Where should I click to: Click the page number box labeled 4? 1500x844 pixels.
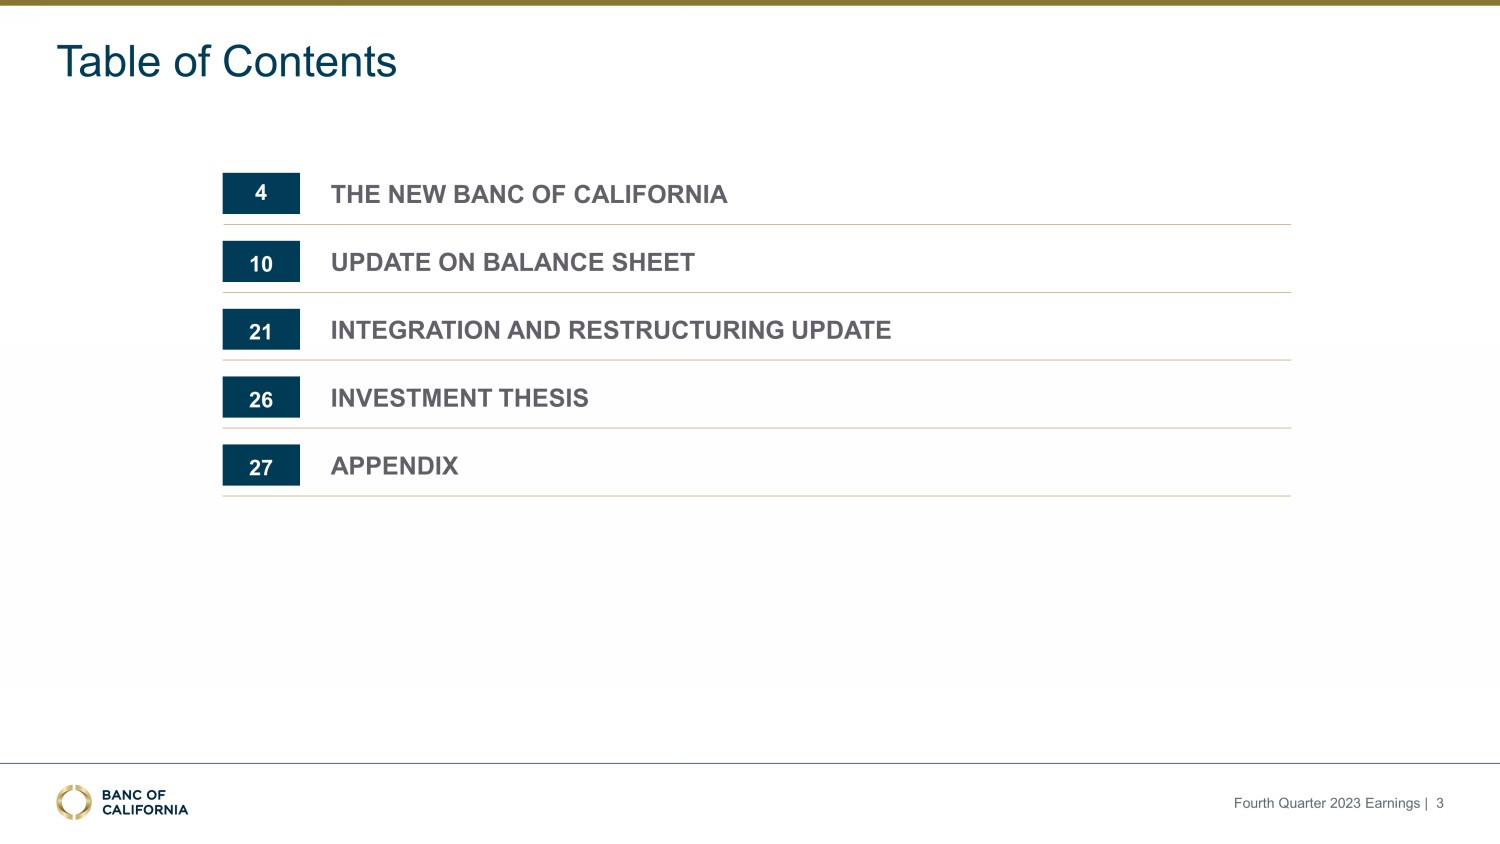click(x=261, y=193)
